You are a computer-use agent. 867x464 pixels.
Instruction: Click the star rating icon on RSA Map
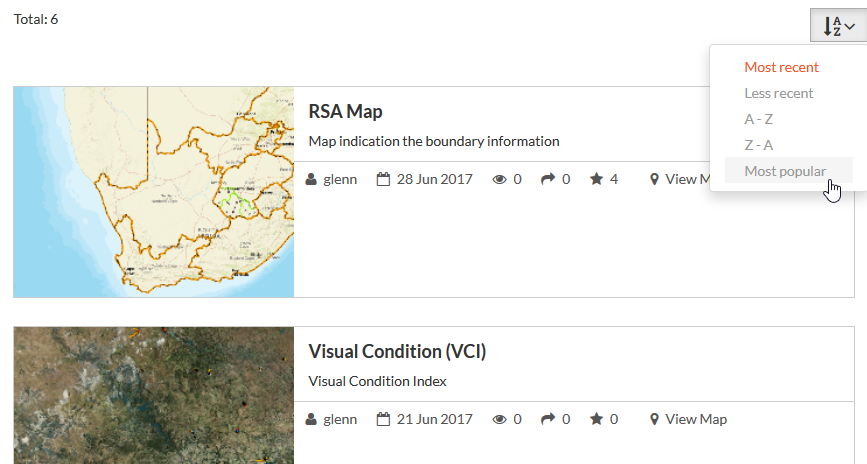click(597, 180)
